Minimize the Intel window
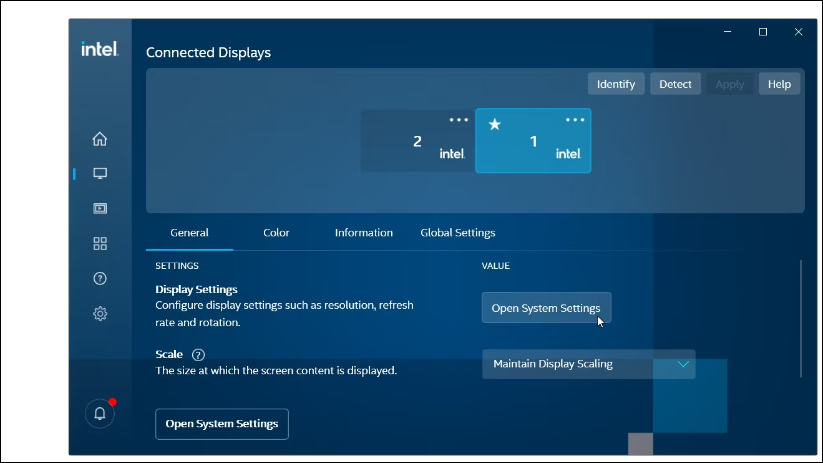823x463 pixels. click(727, 32)
